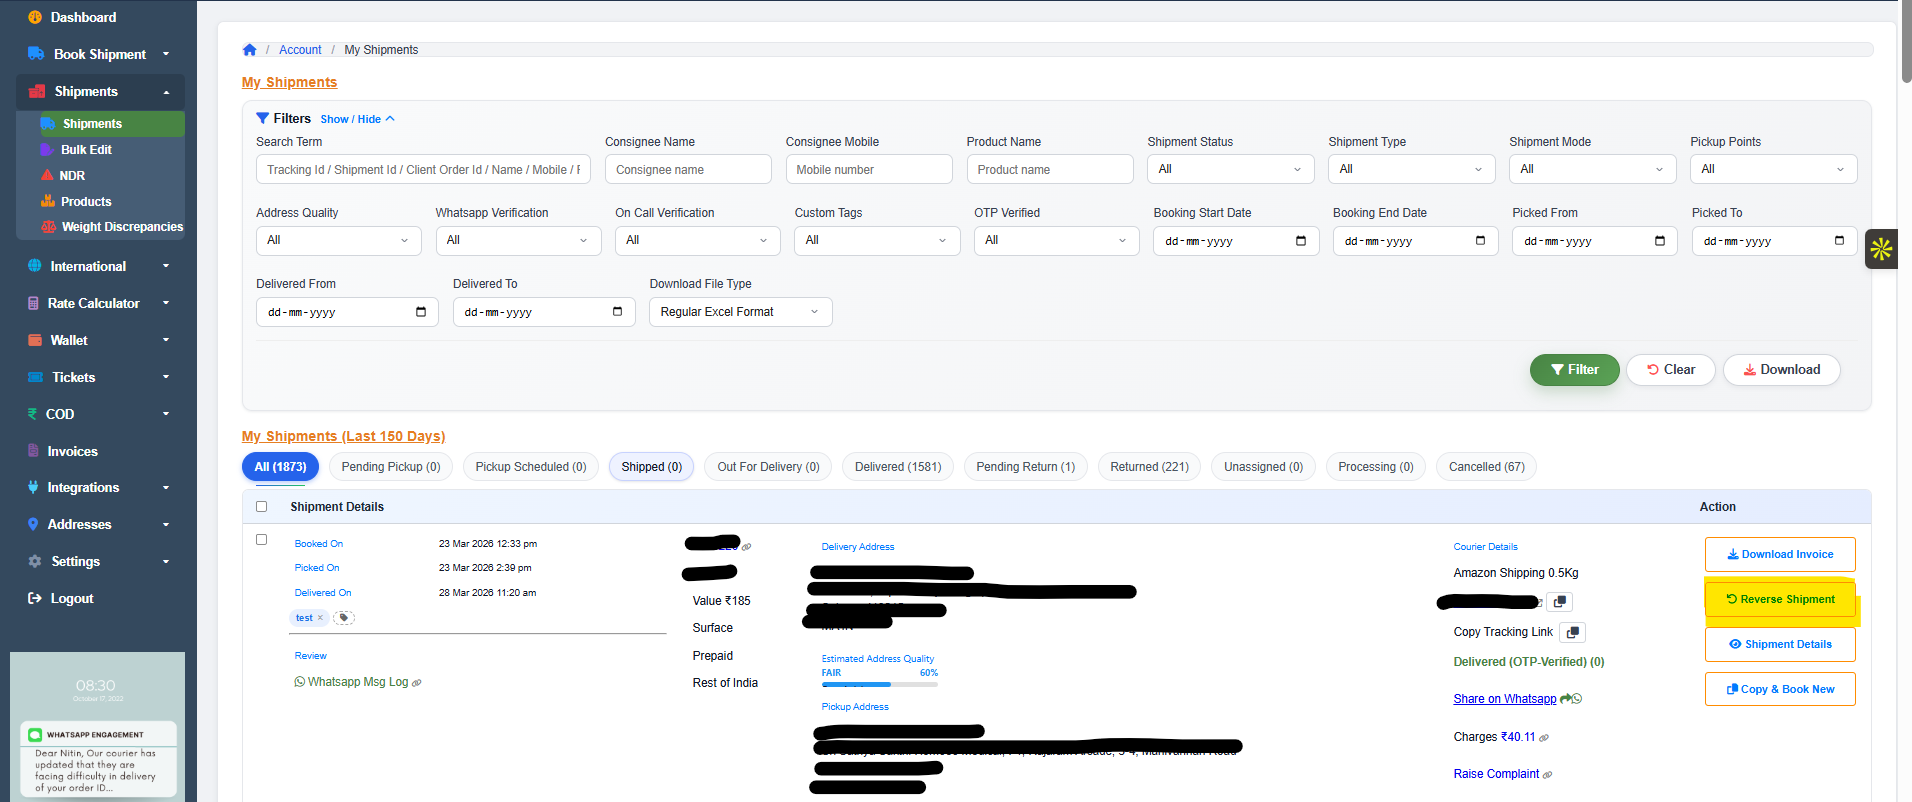Click the Wallet icon in sidebar
The width and height of the screenshot is (1912, 802).
point(35,340)
